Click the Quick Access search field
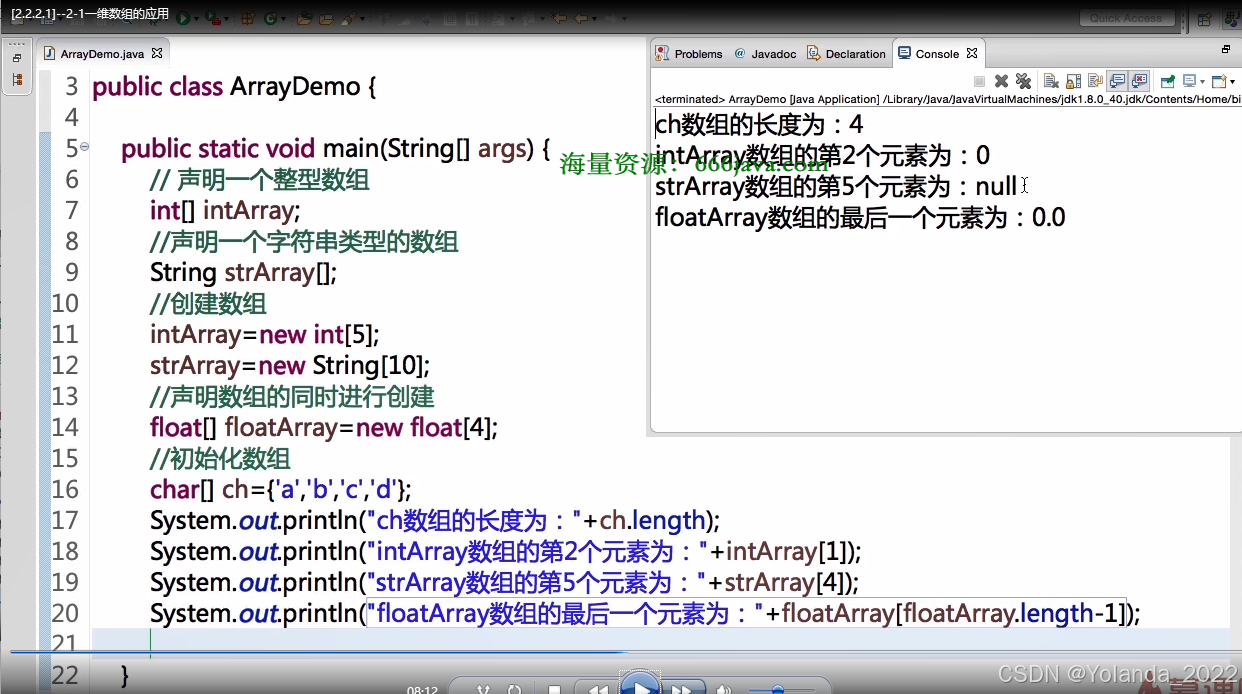This screenshot has width=1242, height=694. [1126, 18]
